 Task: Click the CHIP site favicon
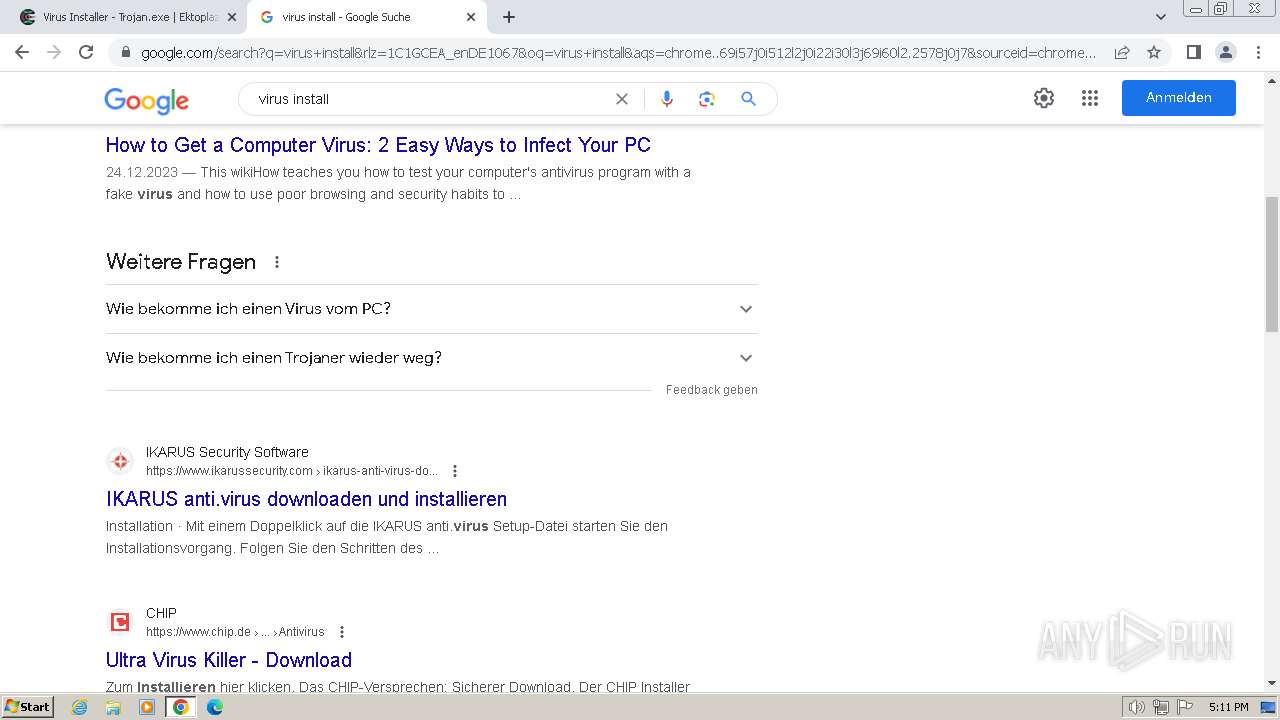[120, 622]
